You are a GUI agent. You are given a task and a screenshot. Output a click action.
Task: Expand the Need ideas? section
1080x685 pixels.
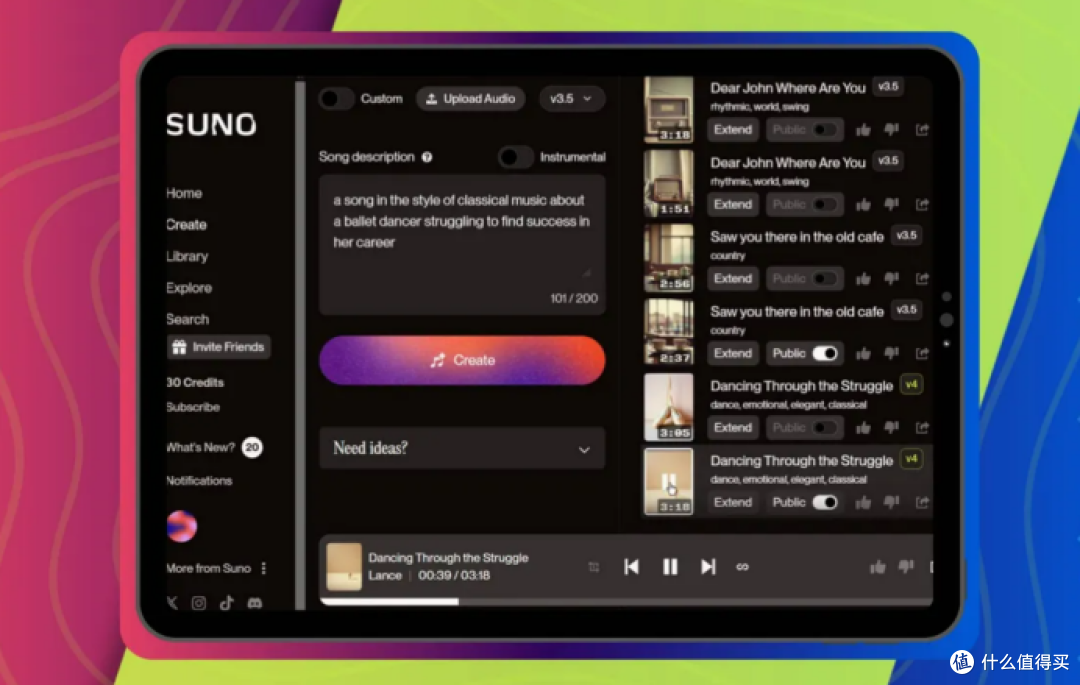(x=462, y=448)
